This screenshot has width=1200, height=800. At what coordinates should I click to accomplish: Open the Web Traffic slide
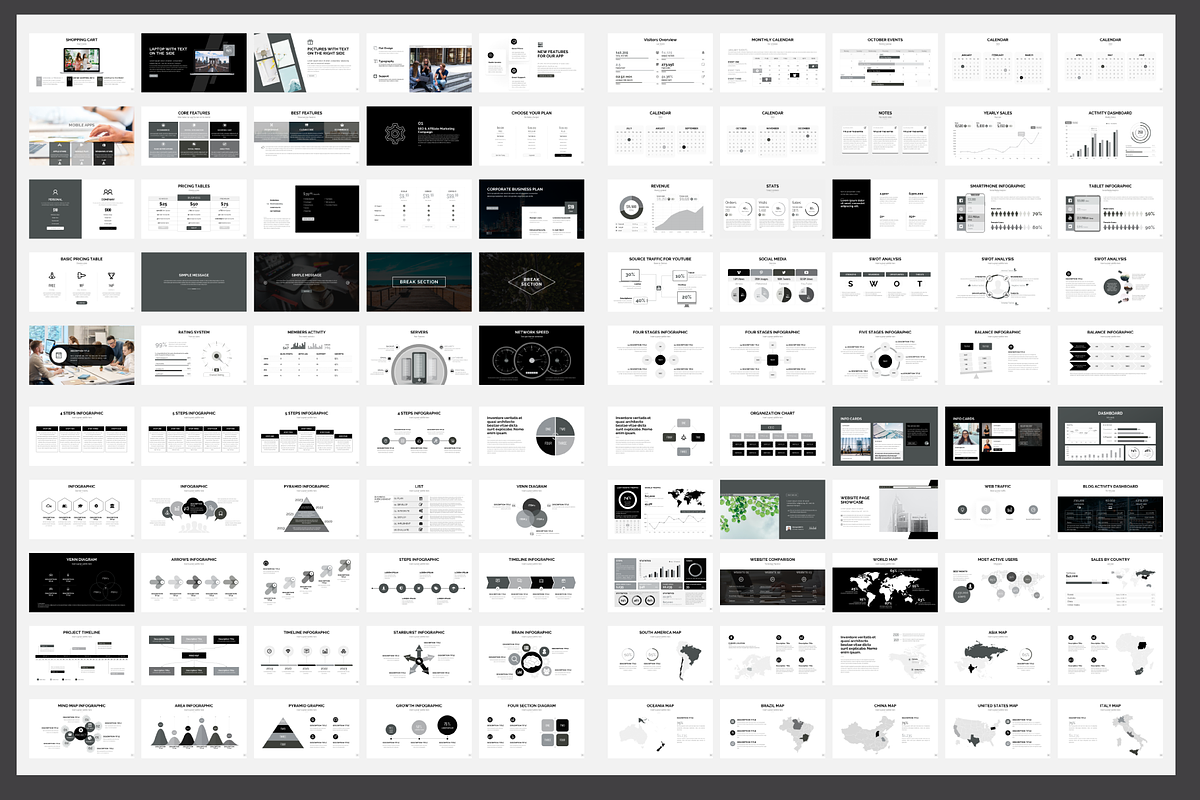pyautogui.click(x=997, y=510)
